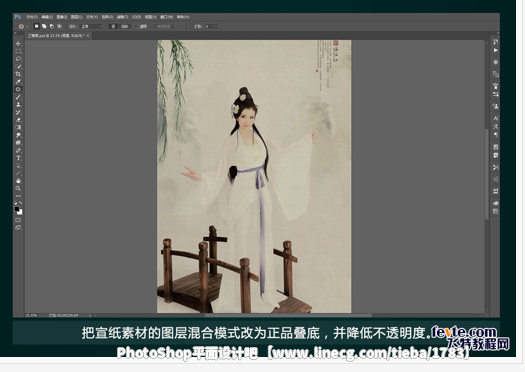Click the background color swatch
The width and height of the screenshot is (525, 372).
coord(20,212)
